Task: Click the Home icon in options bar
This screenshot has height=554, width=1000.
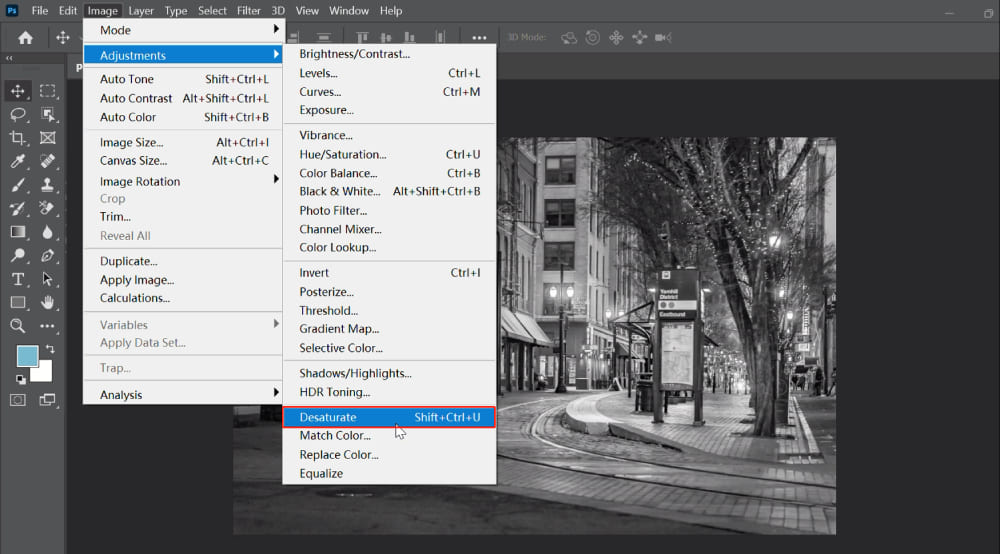Action: tap(25, 38)
